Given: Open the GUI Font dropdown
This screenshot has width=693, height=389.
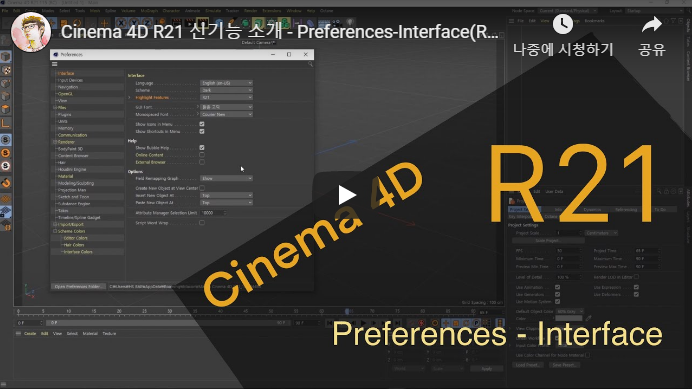Looking at the screenshot, I should (226, 107).
